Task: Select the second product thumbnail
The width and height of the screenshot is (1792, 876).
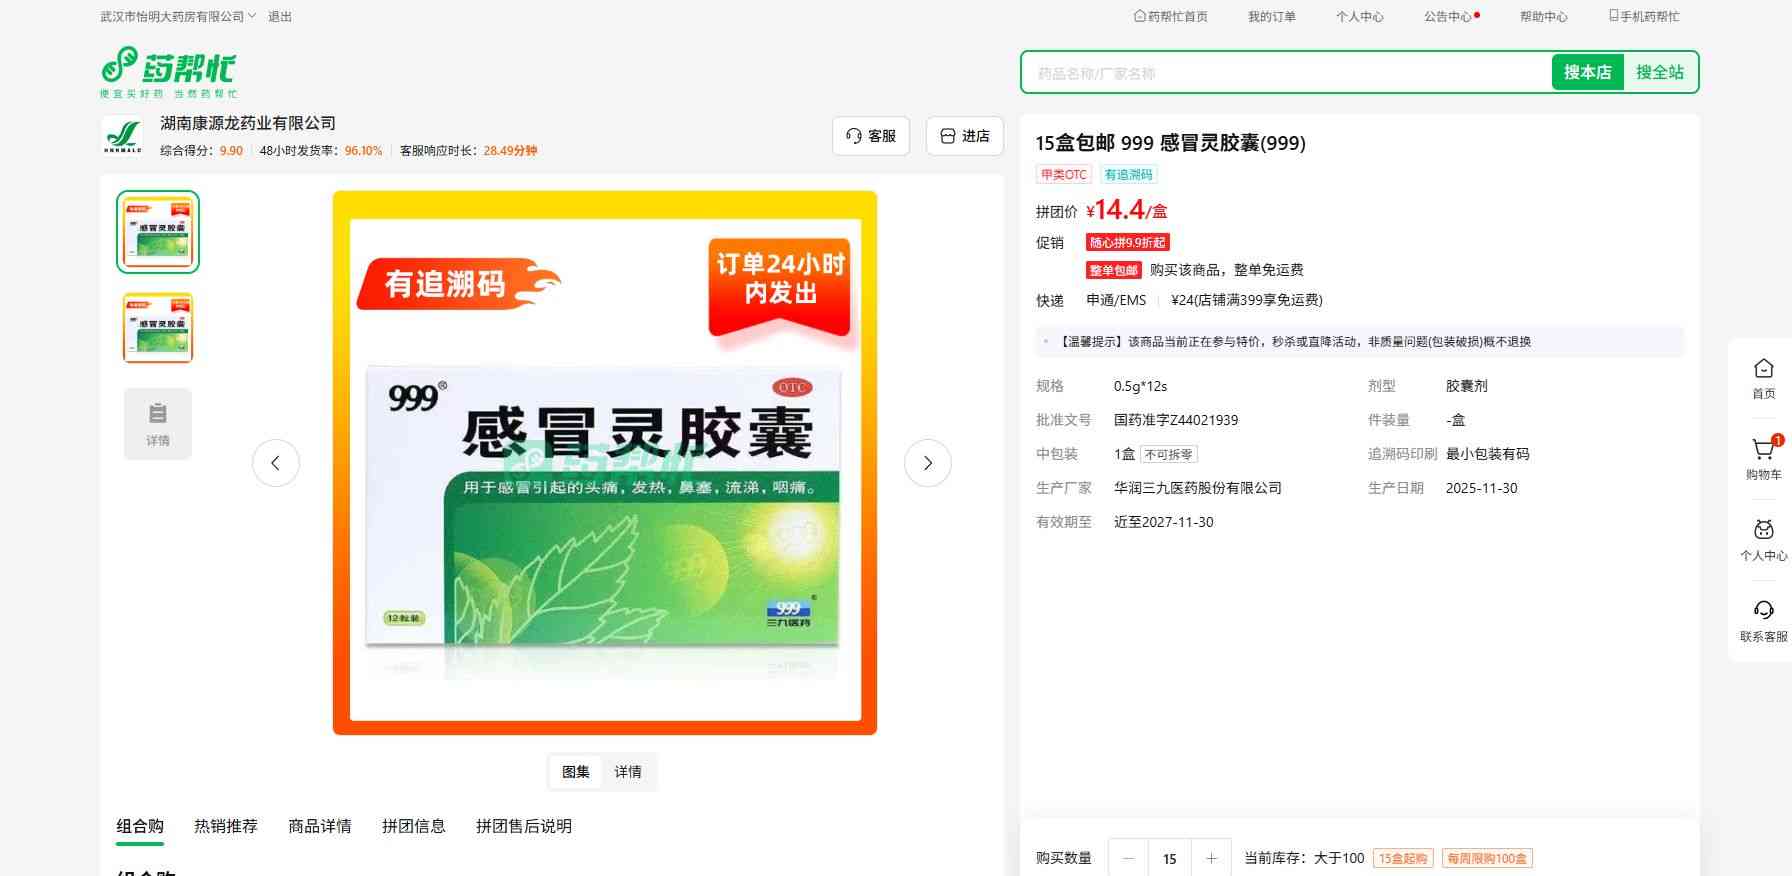Action: (158, 328)
